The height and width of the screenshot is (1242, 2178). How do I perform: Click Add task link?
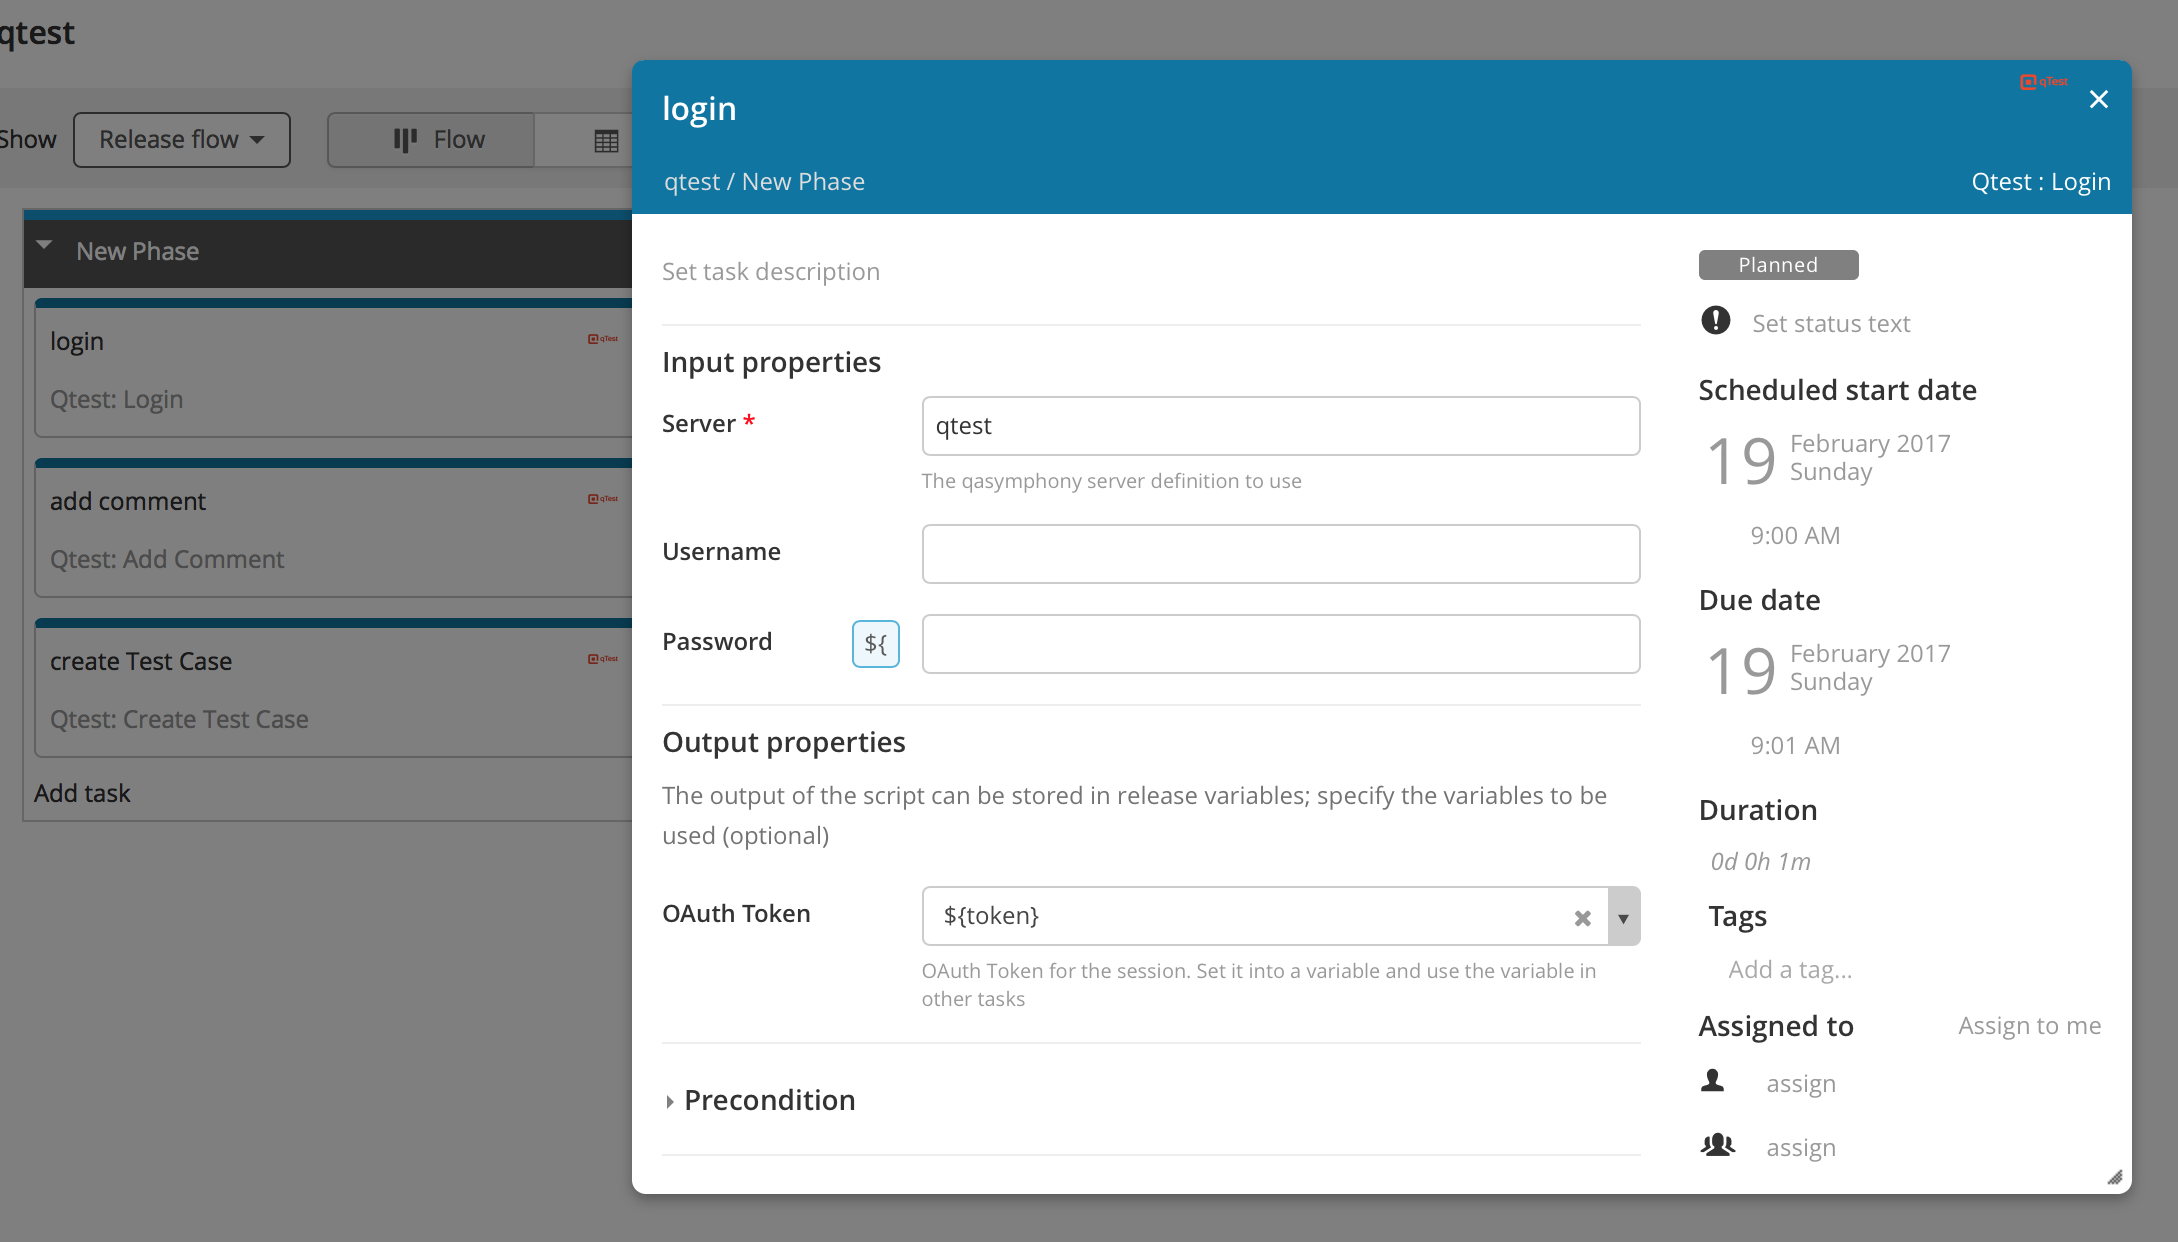coord(82,793)
